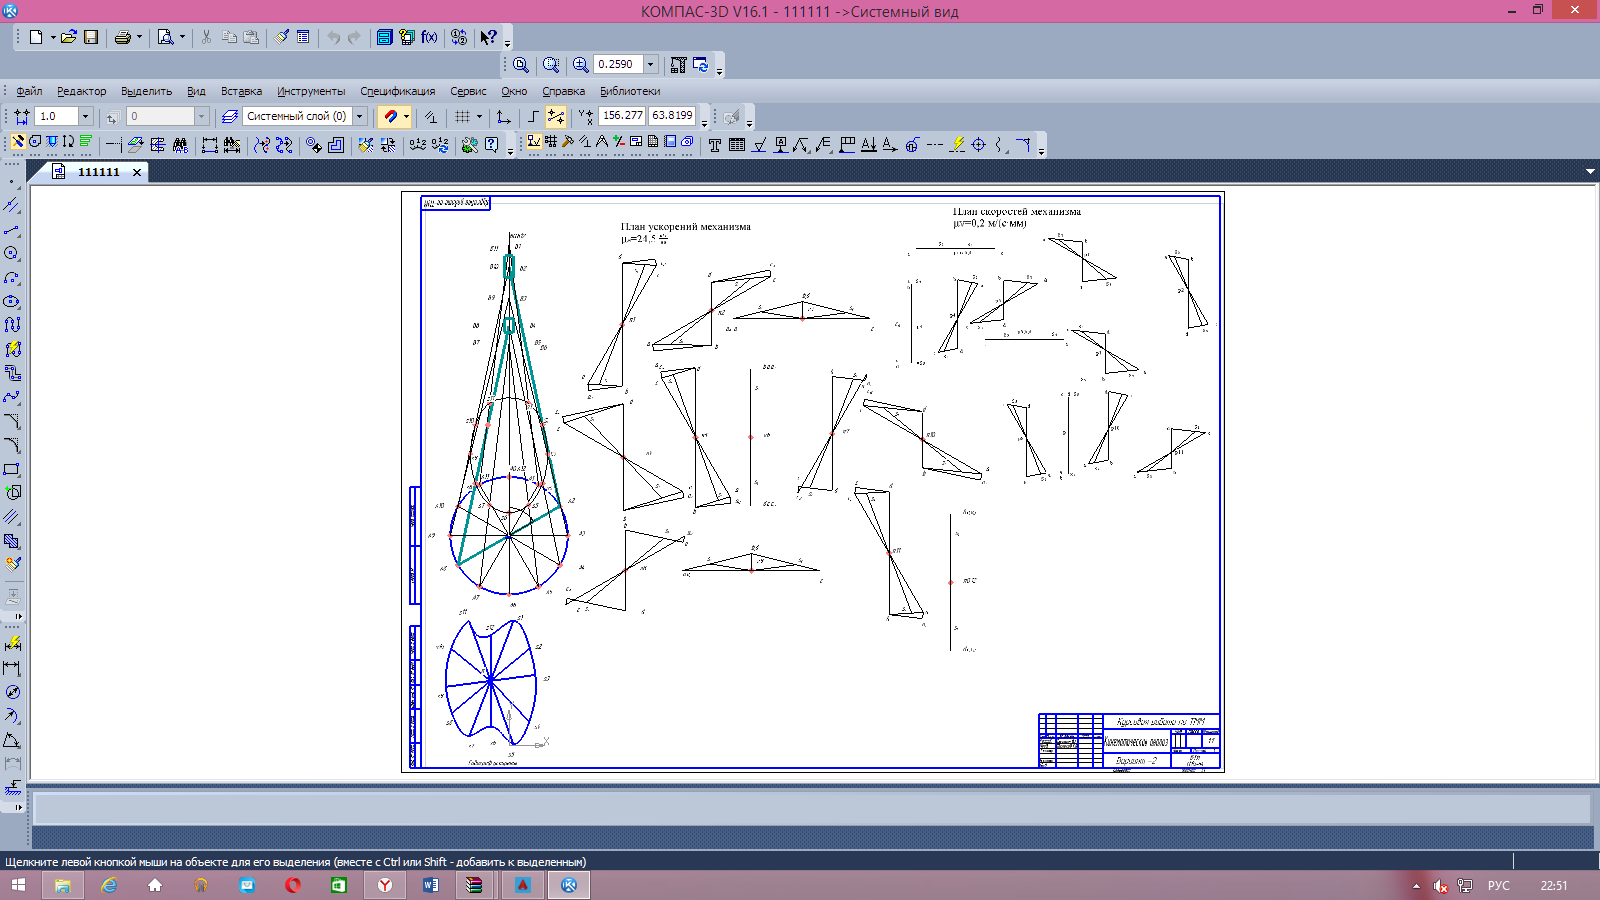Select the Circle drawing tool
Image resolution: width=1600 pixels, height=900 pixels.
(12, 253)
